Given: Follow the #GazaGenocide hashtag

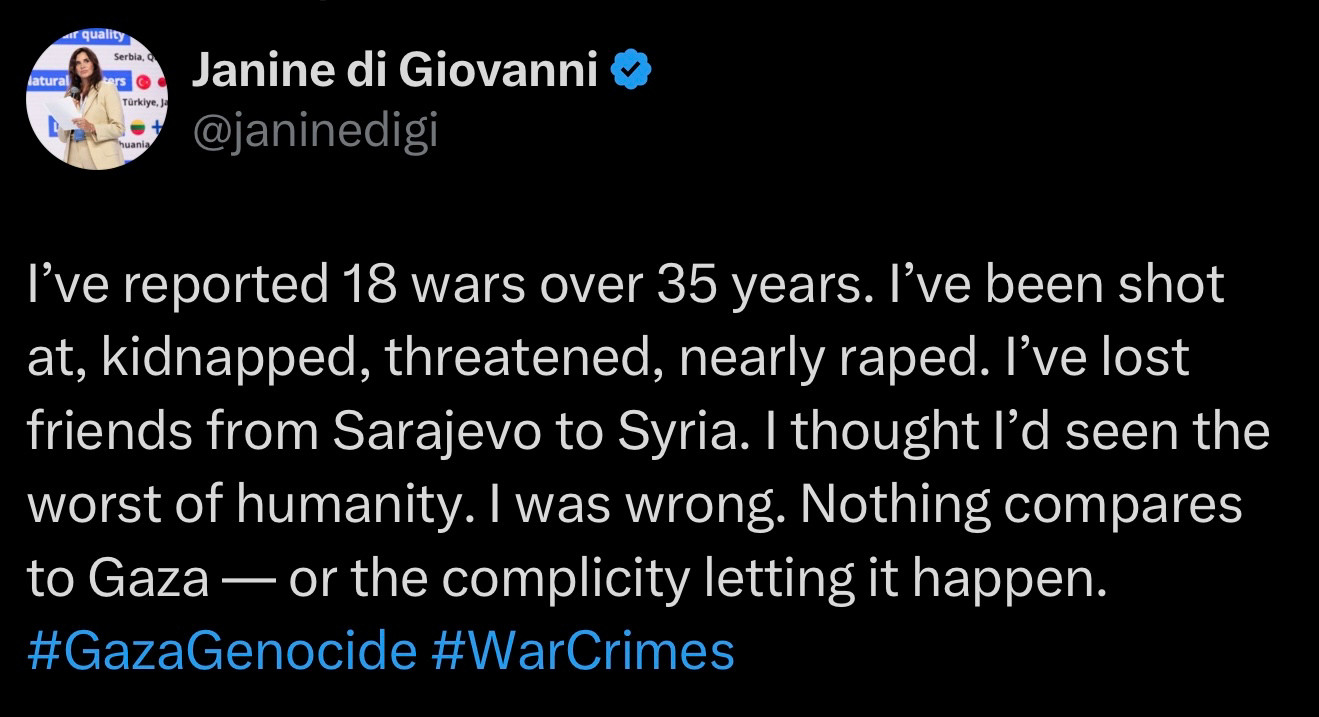Looking at the screenshot, I should coord(222,652).
